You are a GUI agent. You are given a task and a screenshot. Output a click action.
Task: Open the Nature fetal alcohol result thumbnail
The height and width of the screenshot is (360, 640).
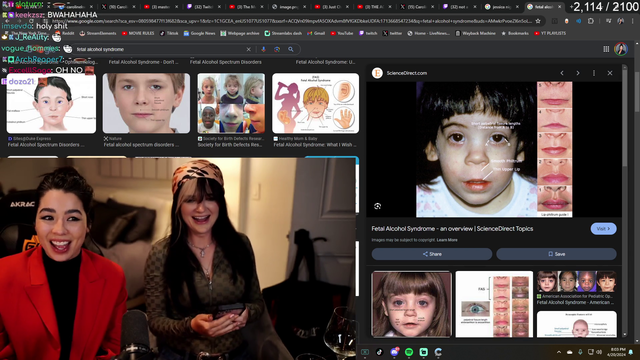(x=146, y=103)
